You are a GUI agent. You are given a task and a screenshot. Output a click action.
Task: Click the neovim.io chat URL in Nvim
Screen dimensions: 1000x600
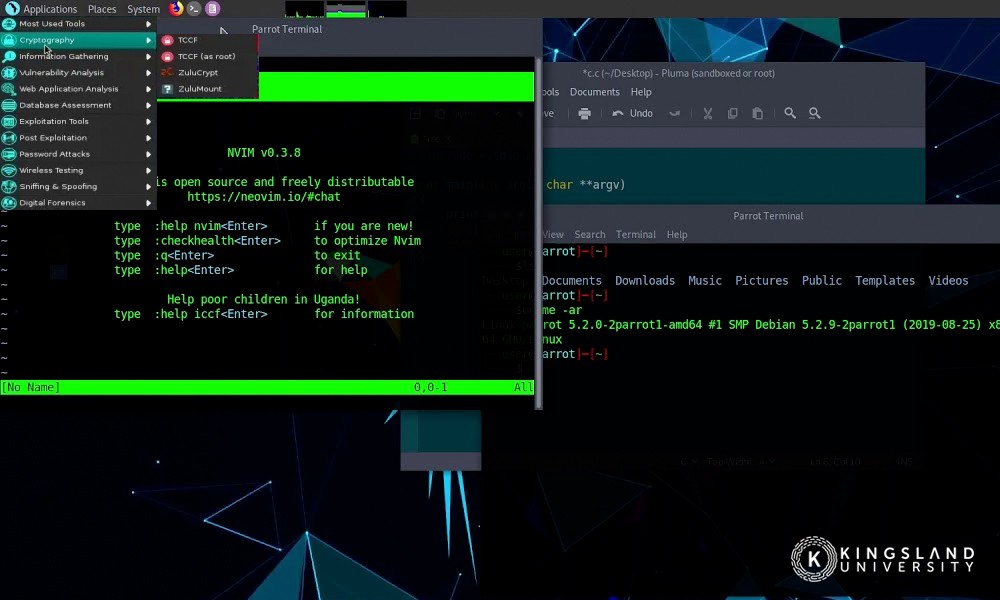tap(263, 197)
